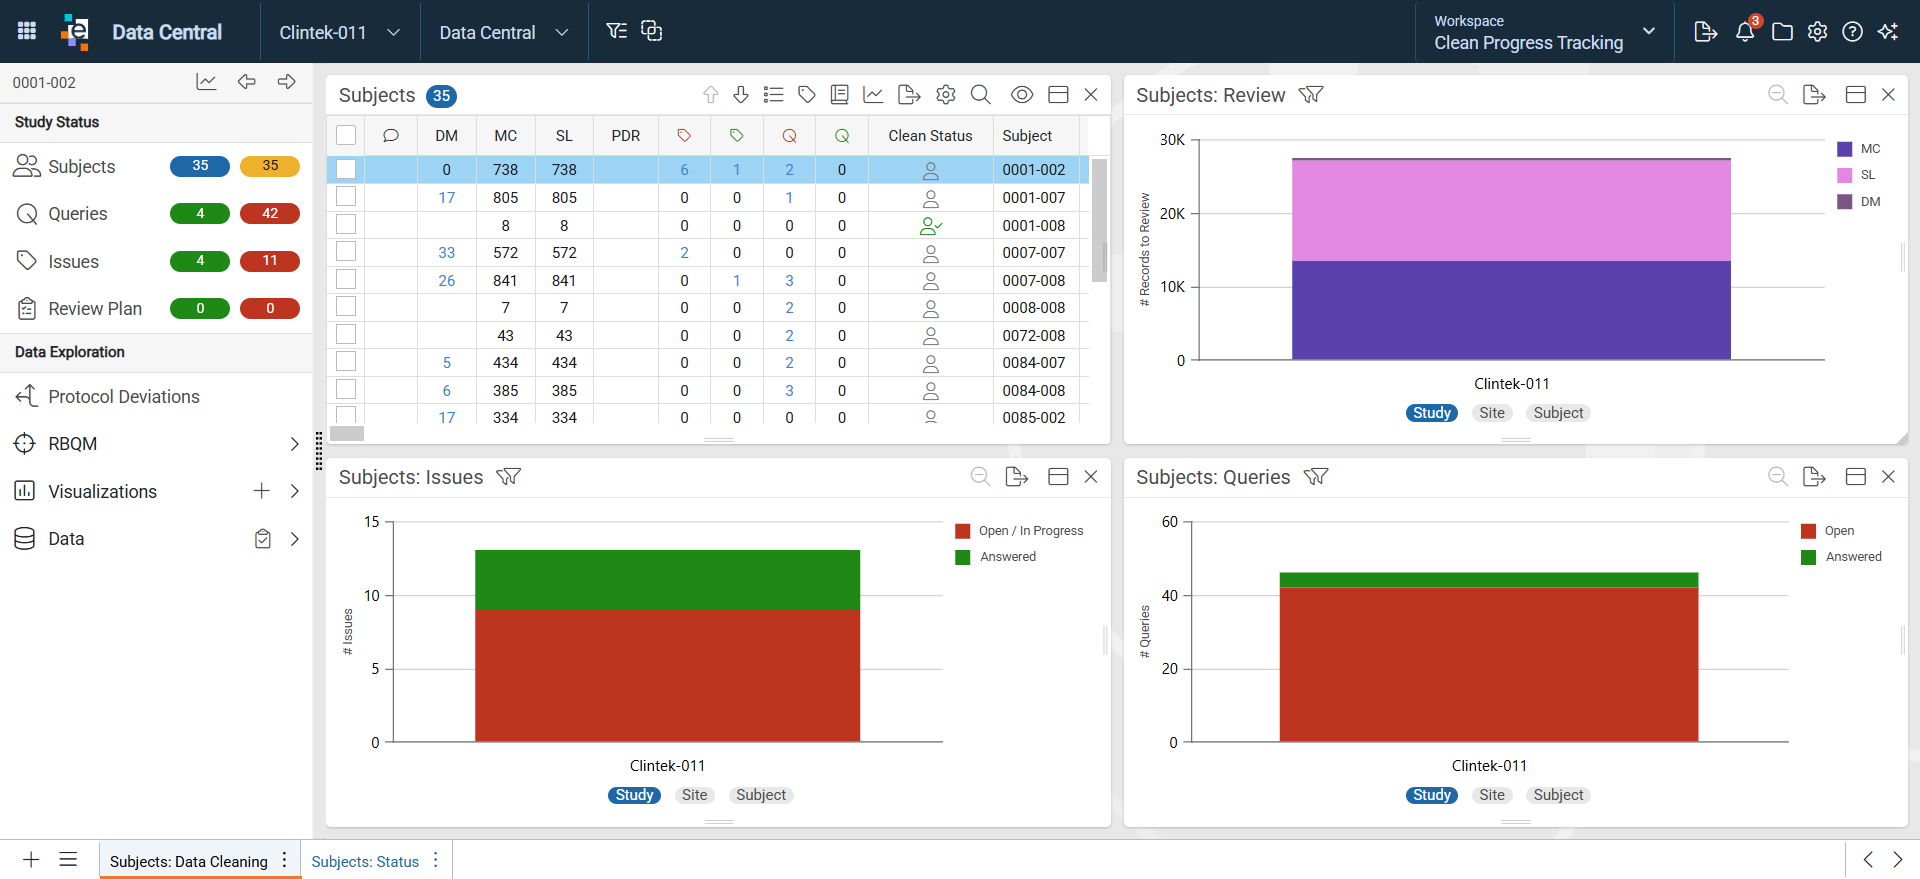The image size is (1920, 879).
Task: Check the box for subject 0007-007
Action: 346,251
